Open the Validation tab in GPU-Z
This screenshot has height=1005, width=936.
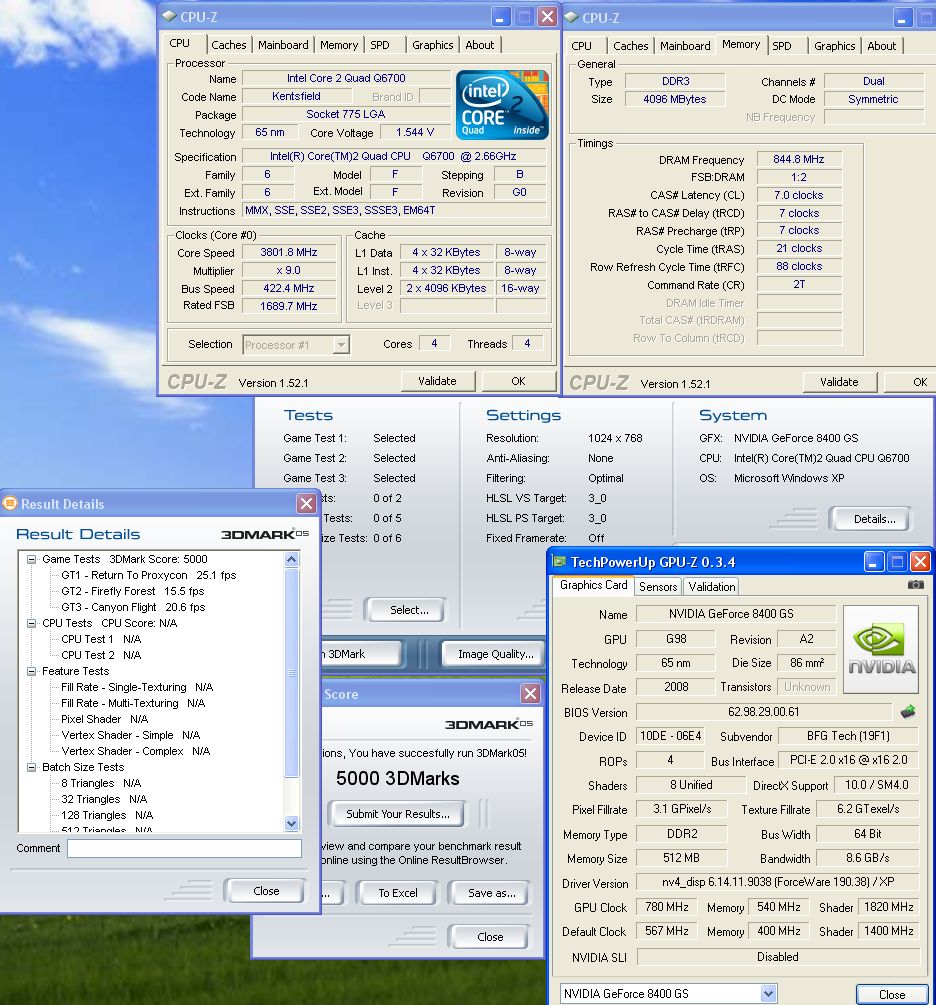coord(712,586)
